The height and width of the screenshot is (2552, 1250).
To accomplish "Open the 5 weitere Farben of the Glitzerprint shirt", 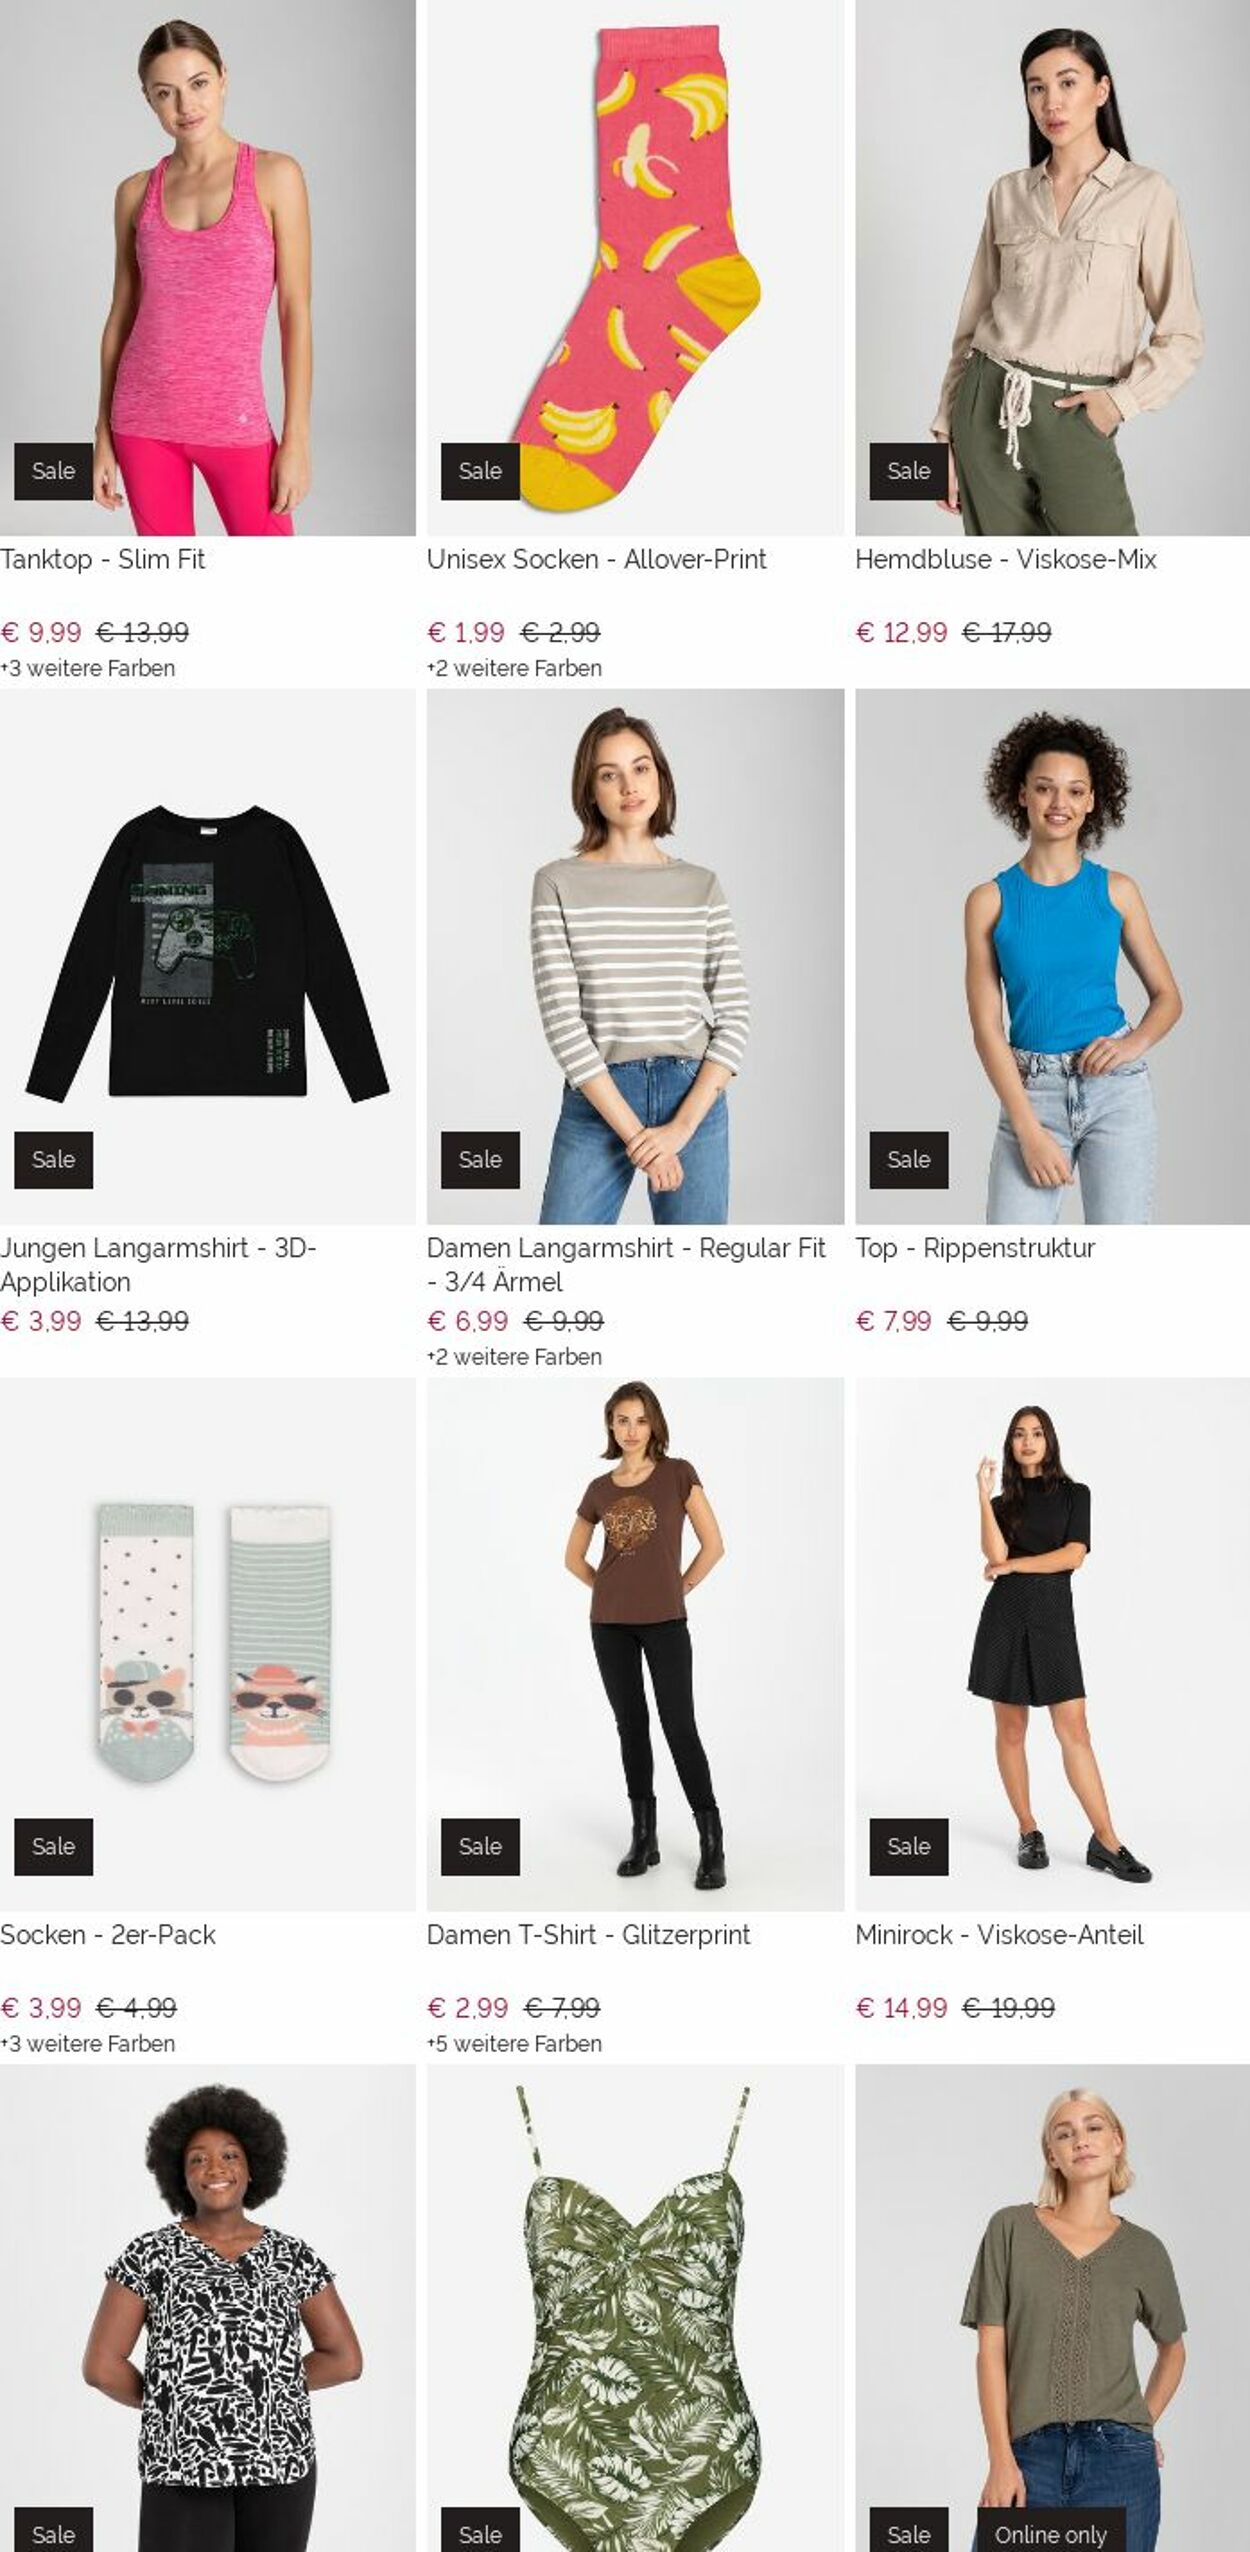I will click(x=514, y=2044).
